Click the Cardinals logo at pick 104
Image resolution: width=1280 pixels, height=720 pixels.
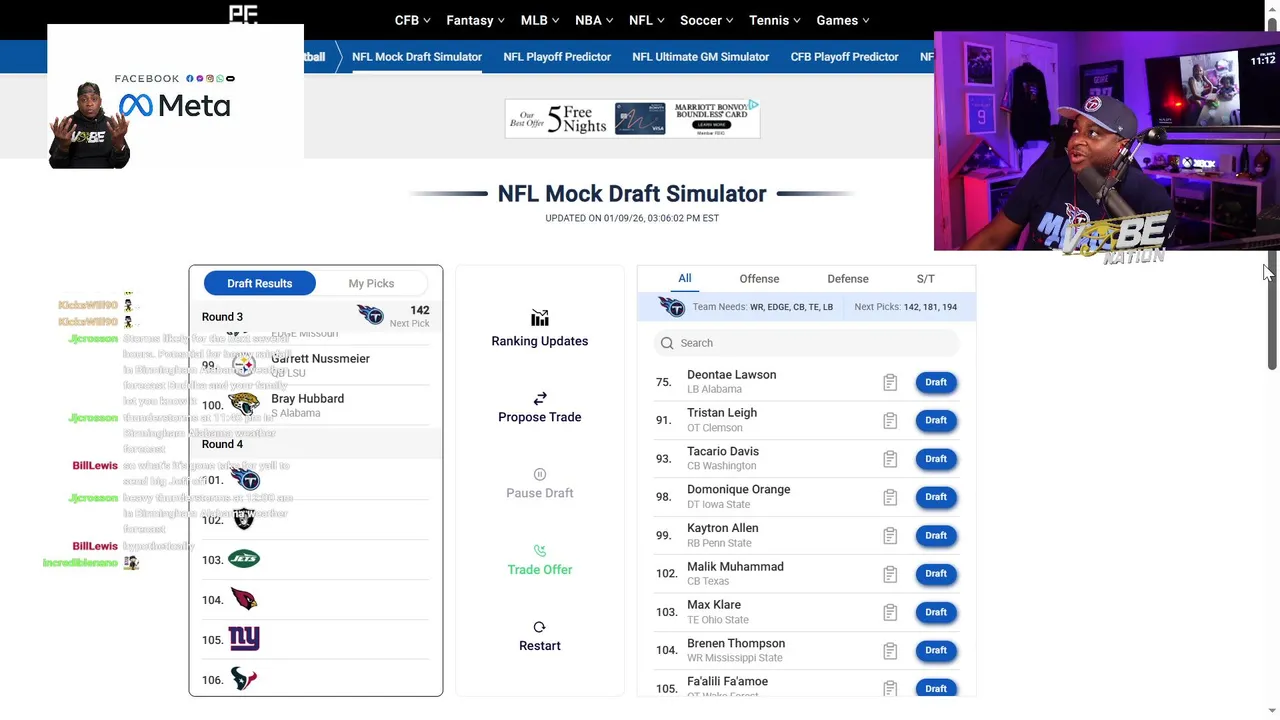tap(244, 599)
